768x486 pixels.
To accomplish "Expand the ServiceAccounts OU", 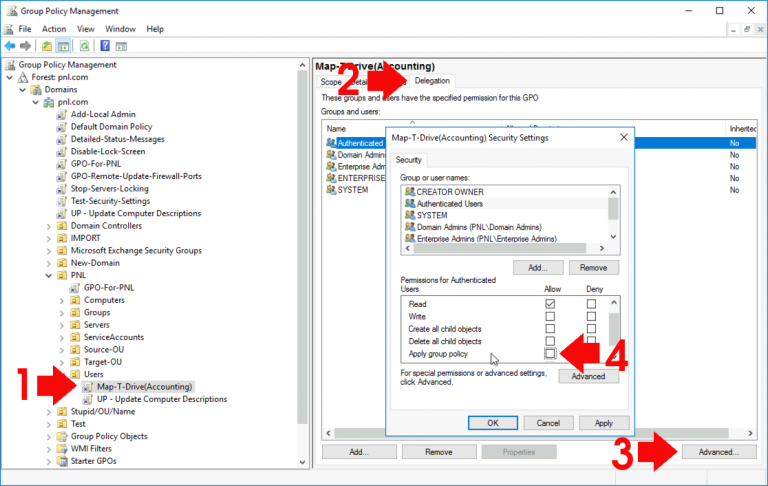I will coord(62,338).
